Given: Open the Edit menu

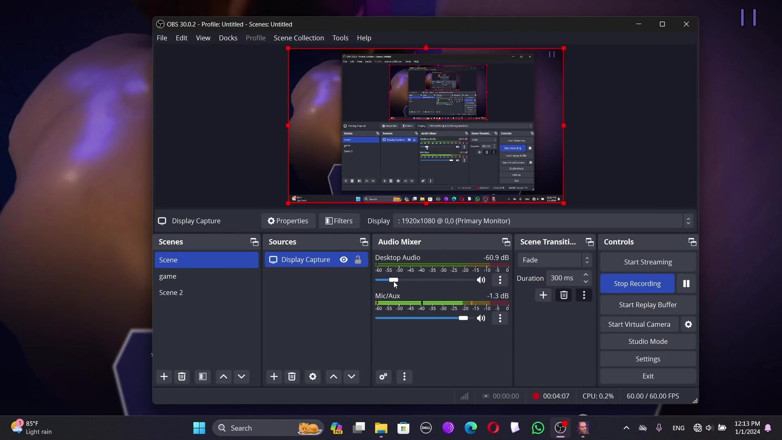Looking at the screenshot, I should click(182, 38).
